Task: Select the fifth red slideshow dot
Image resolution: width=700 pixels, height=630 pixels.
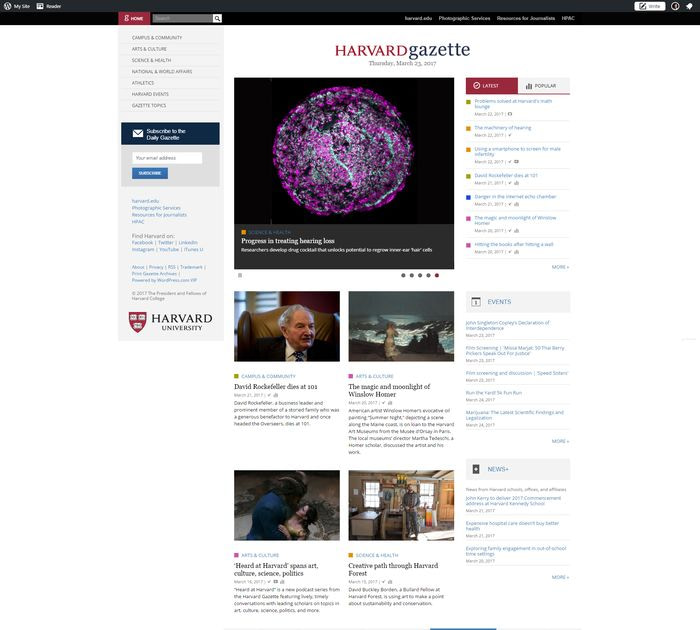Action: point(437,275)
